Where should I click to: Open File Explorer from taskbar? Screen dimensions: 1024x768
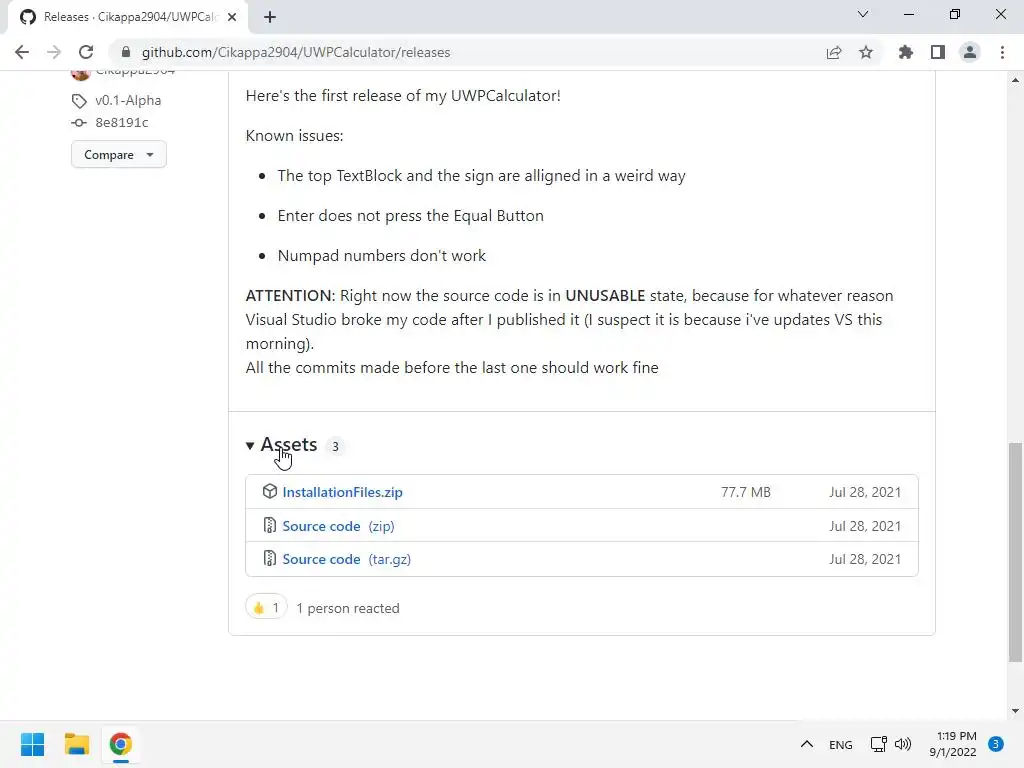coord(77,744)
